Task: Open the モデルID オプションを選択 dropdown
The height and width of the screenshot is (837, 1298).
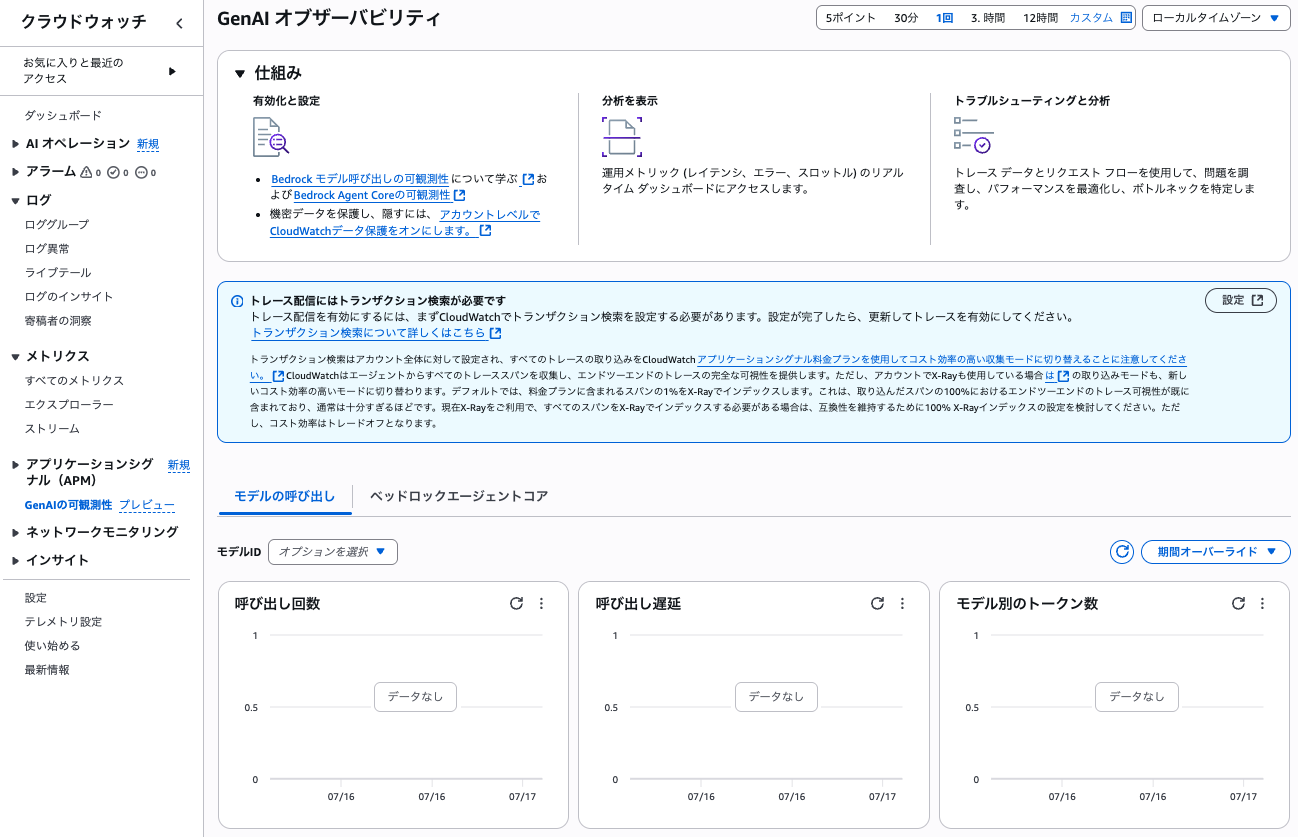Action: pyautogui.click(x=333, y=552)
